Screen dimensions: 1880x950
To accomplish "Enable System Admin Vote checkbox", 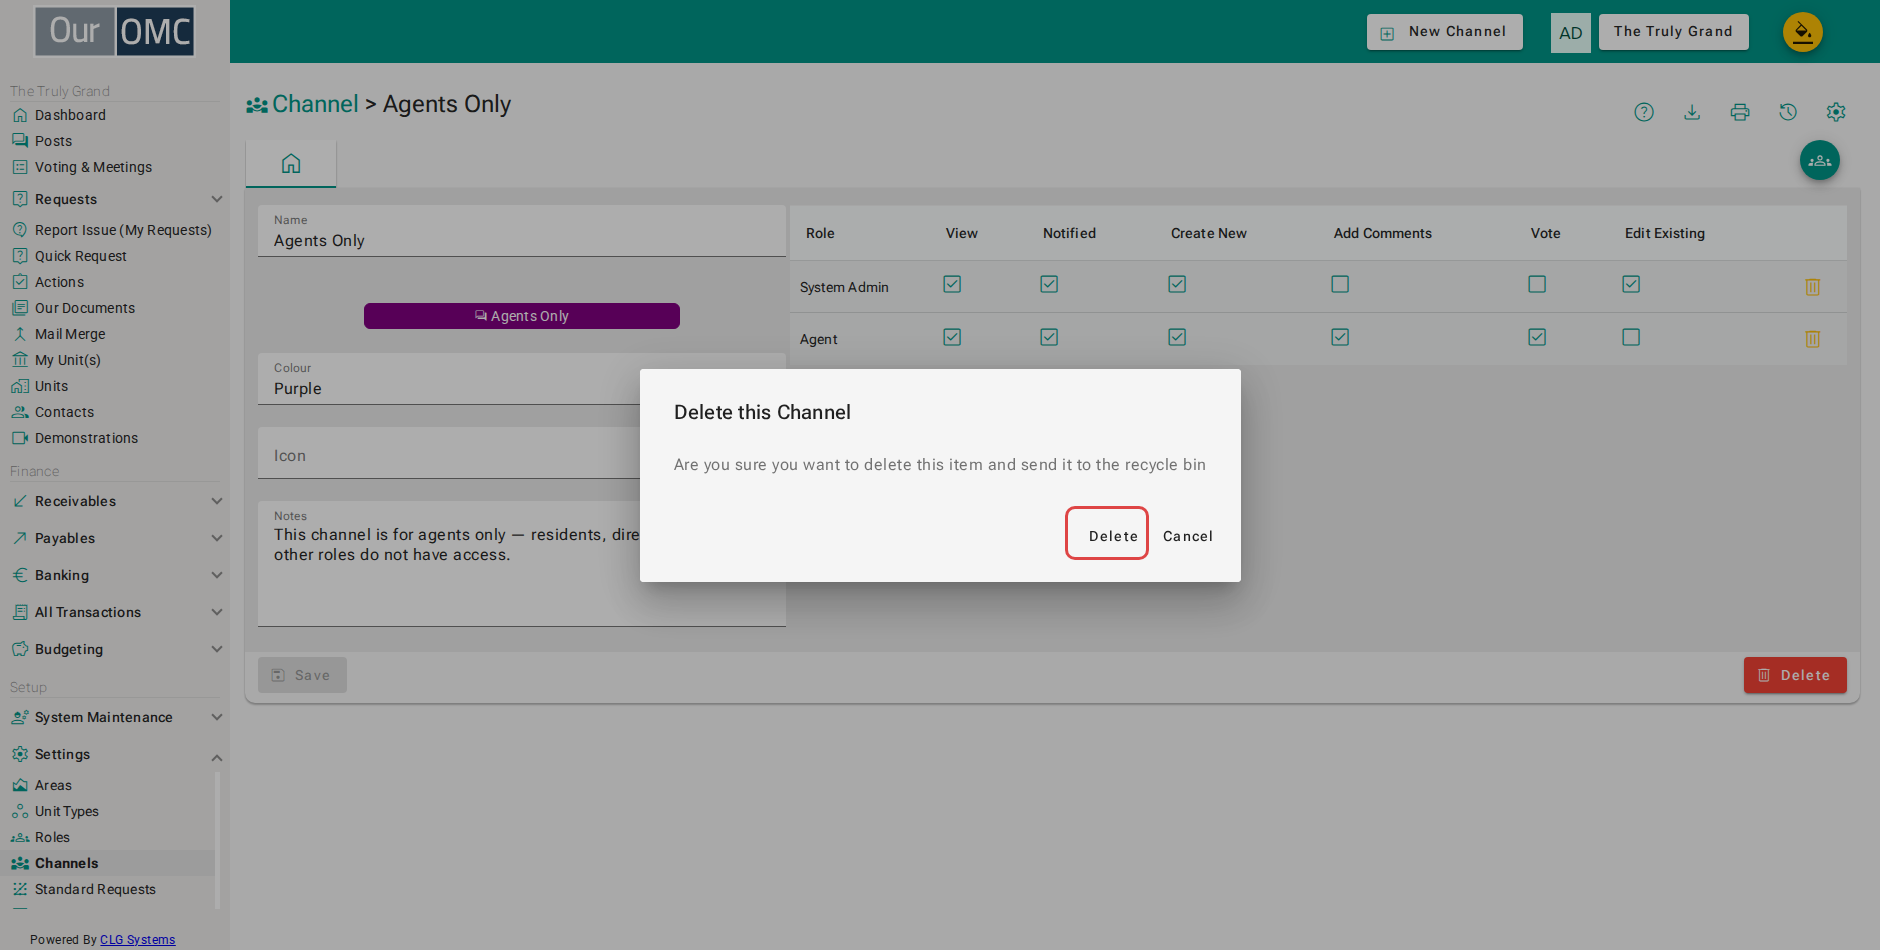I will [1537, 284].
